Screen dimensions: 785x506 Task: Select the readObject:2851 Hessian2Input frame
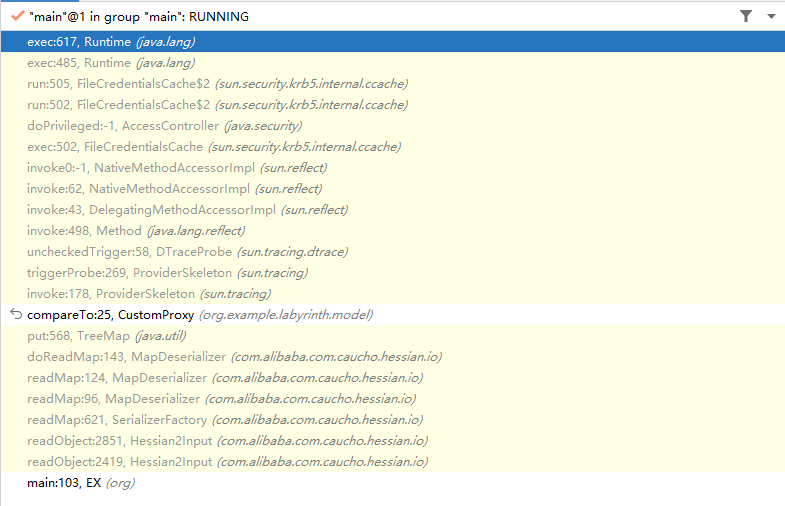227,441
